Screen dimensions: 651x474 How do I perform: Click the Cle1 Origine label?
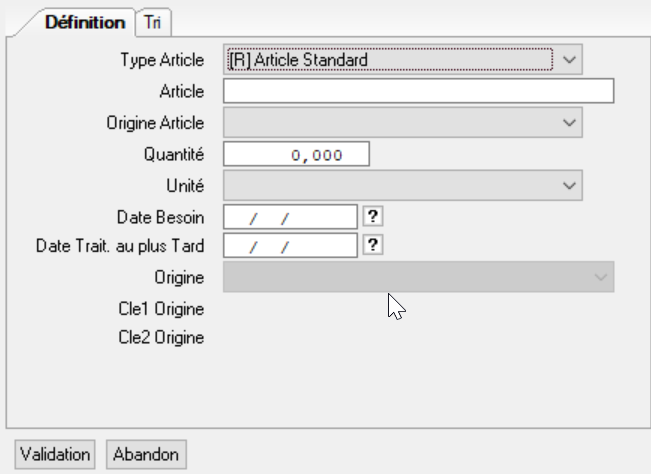[161, 308]
